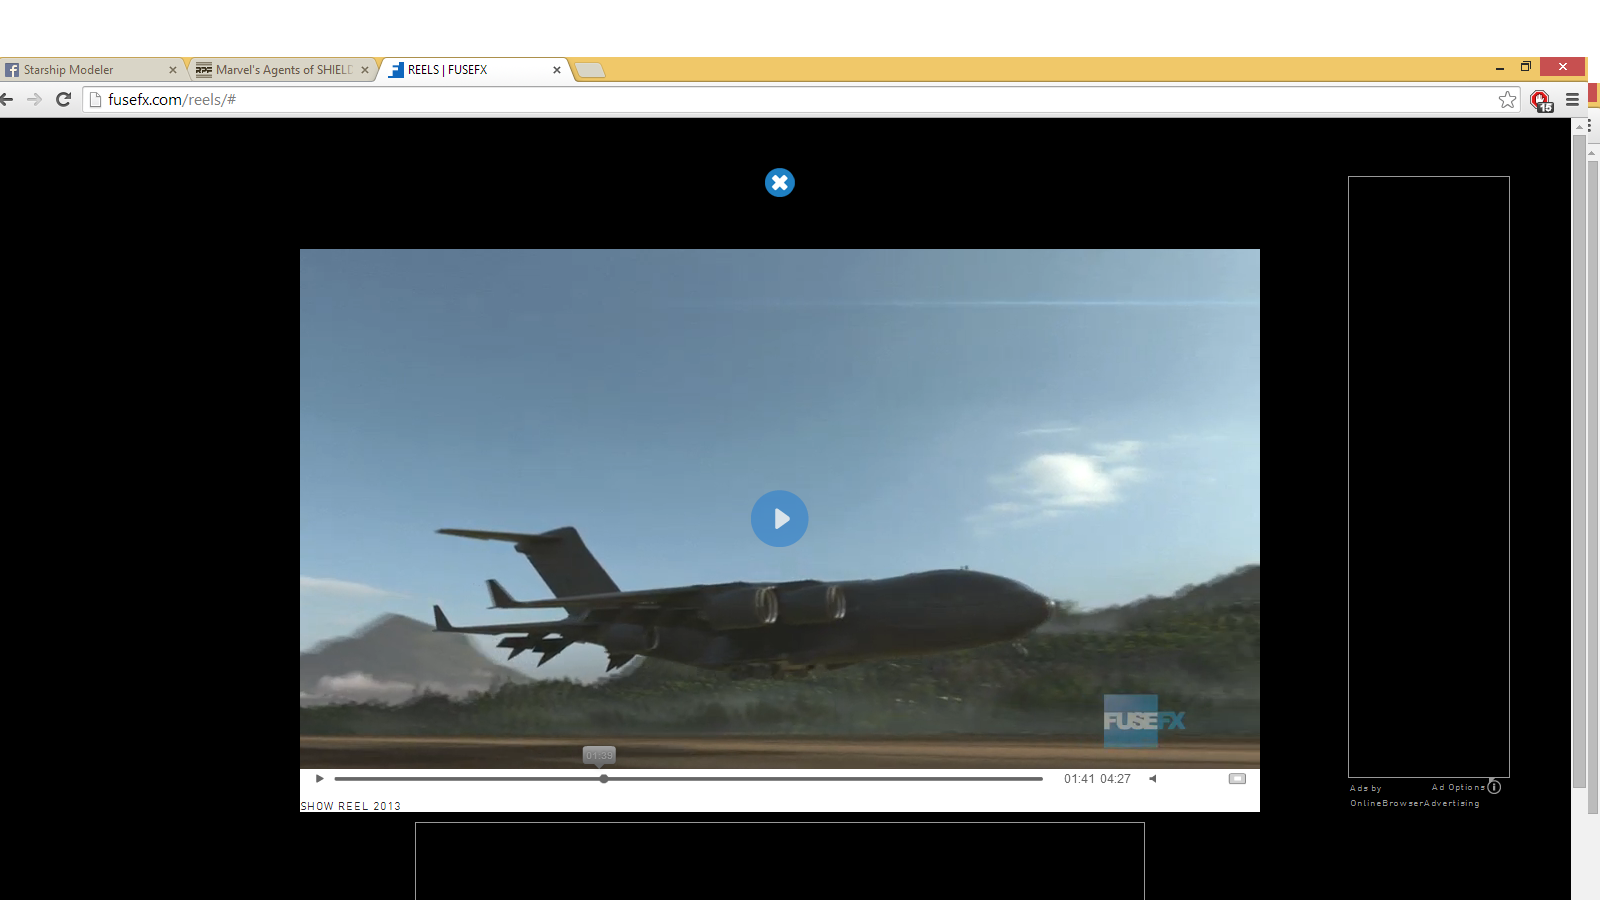The image size is (1600, 900).
Task: Switch to the Marvel's Agents of SHIELD tab
Action: click(x=282, y=70)
